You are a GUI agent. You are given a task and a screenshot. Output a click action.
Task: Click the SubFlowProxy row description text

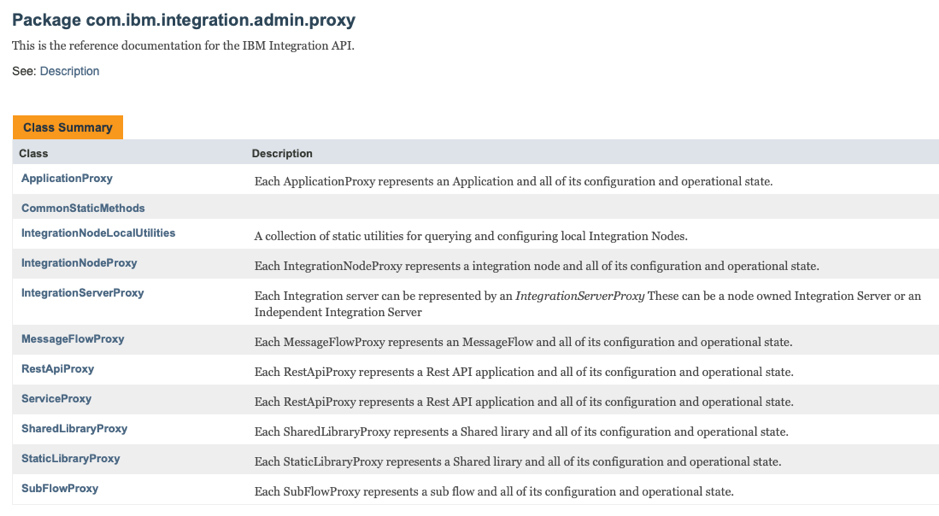pos(494,492)
